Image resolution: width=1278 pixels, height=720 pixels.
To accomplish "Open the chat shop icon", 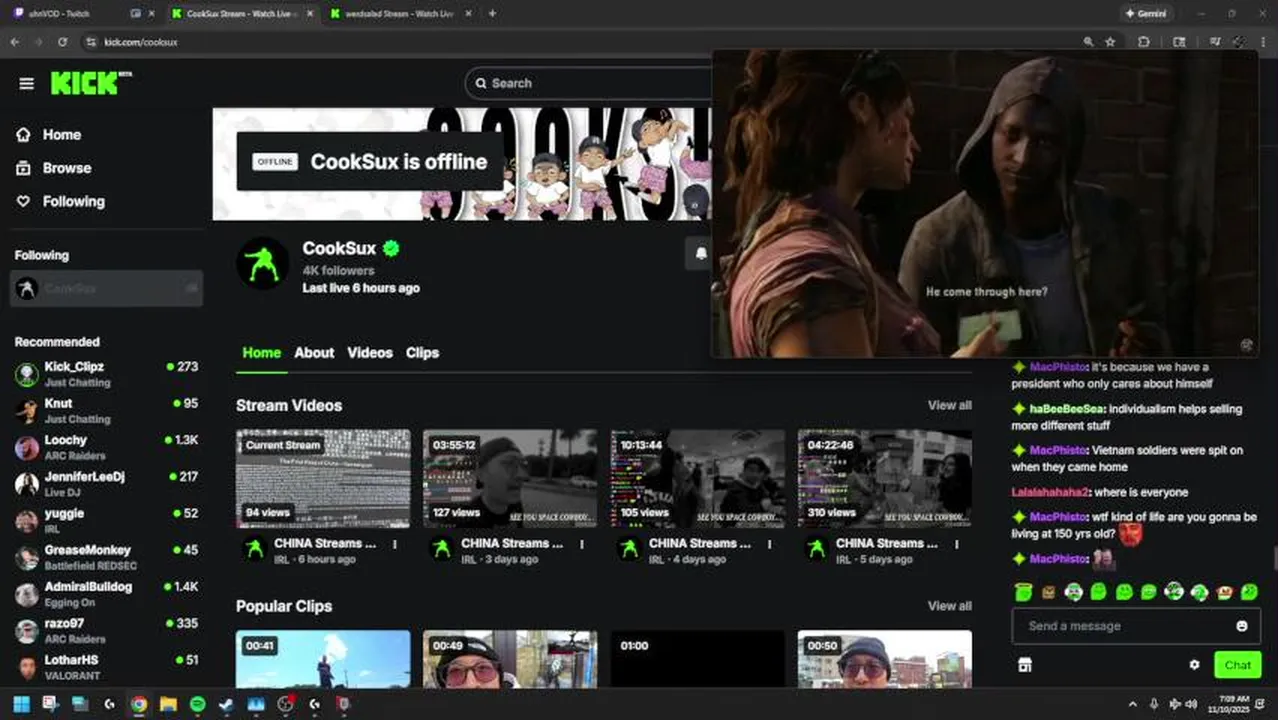I will click(x=1024, y=665).
